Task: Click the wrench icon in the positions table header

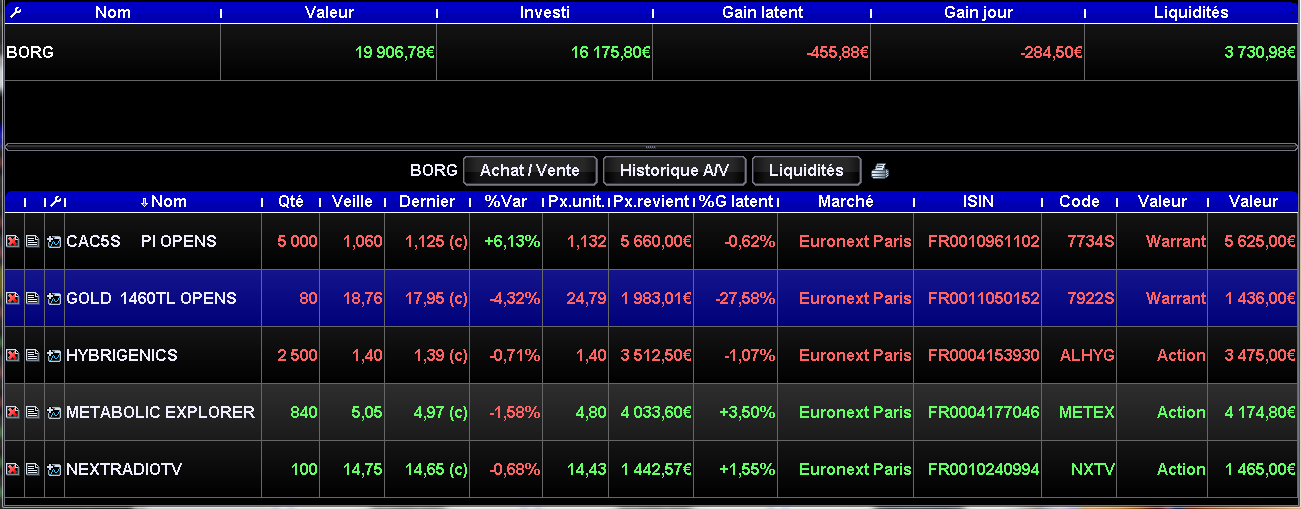Action: click(56, 202)
